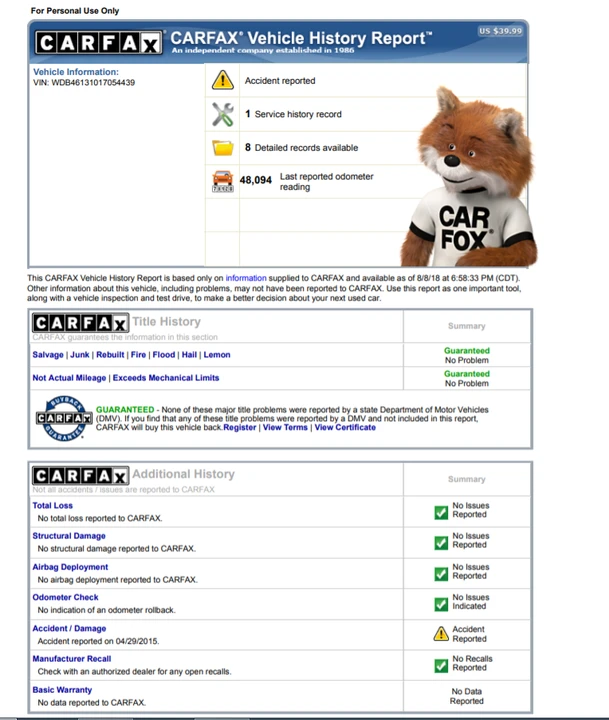609x720 pixels.
Task: Open the Basic Warranty heading link
Action: pos(62,690)
